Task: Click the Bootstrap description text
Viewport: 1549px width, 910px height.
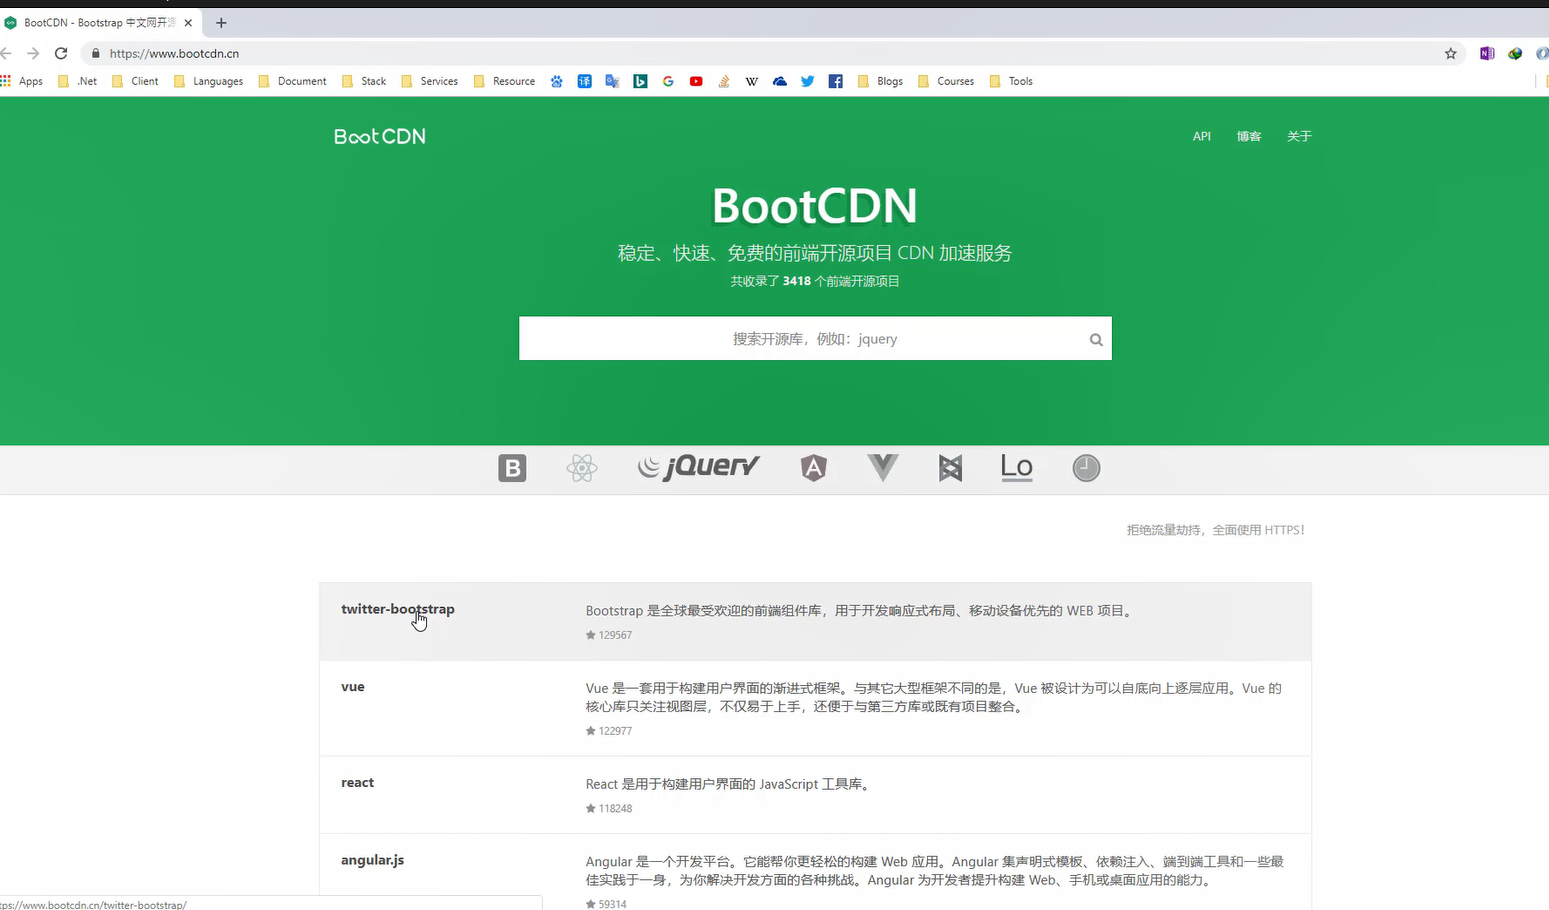Action: [x=861, y=610]
